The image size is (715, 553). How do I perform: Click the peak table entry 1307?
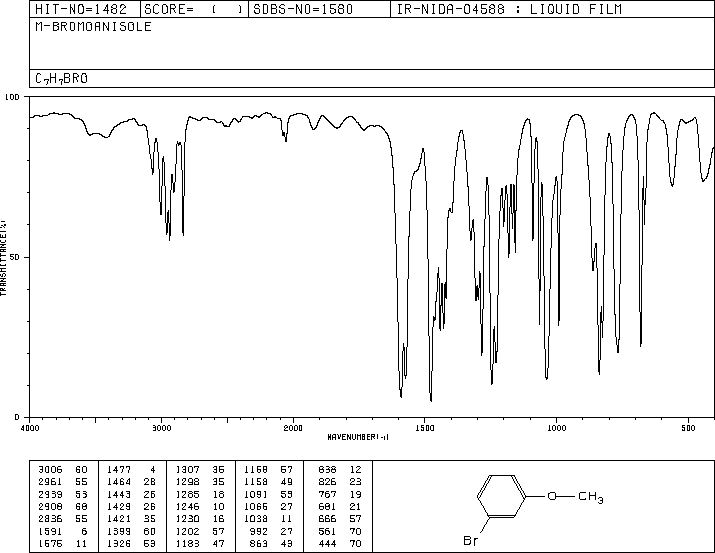click(187, 470)
